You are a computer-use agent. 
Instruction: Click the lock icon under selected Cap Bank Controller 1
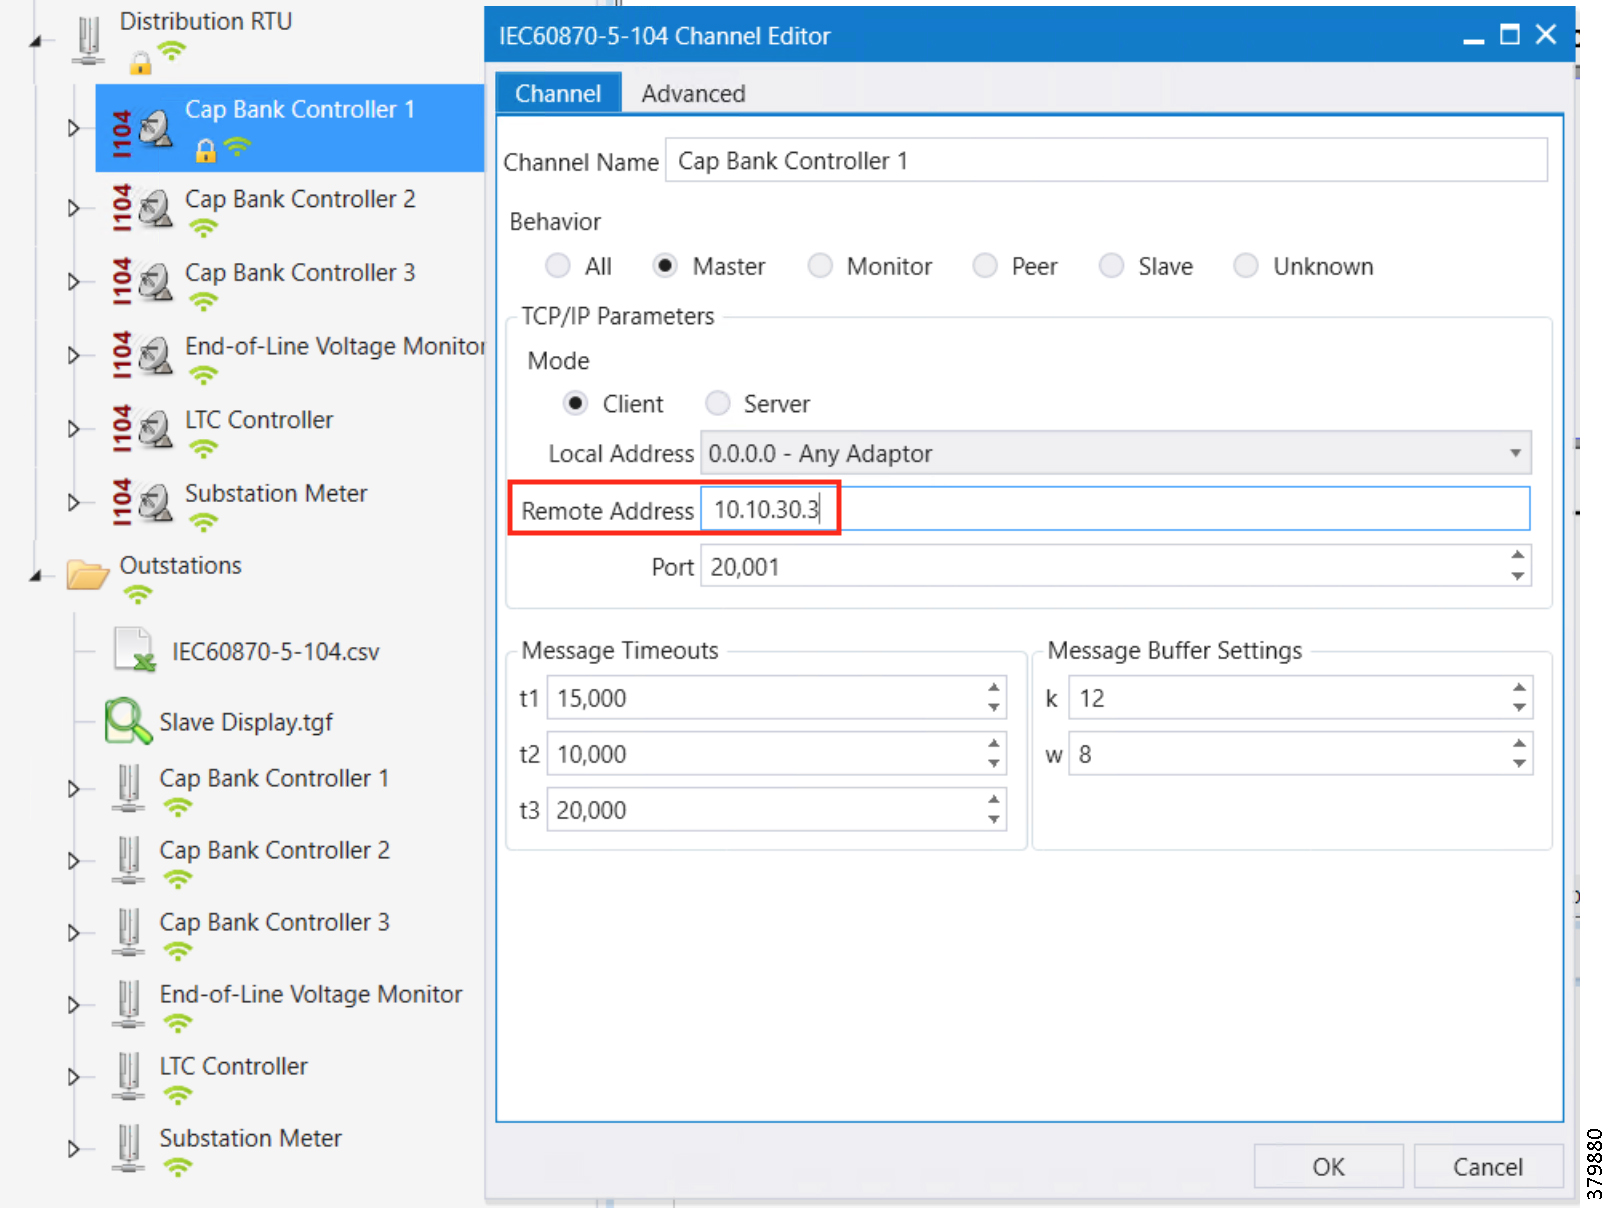[x=206, y=151]
